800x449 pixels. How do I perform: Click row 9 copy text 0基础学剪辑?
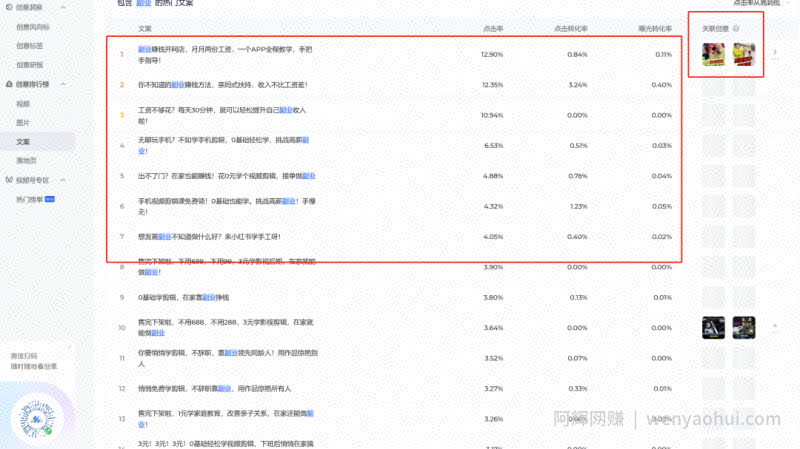tap(183, 297)
